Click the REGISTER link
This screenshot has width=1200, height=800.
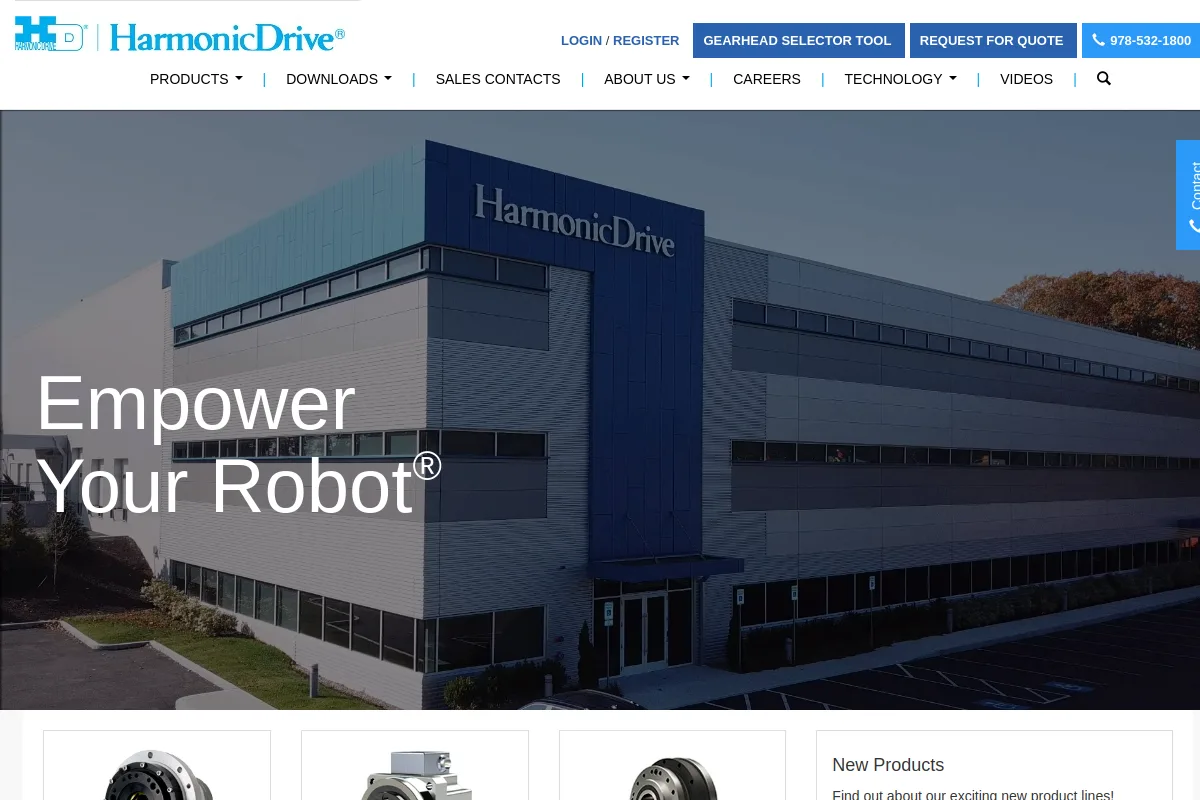(646, 41)
